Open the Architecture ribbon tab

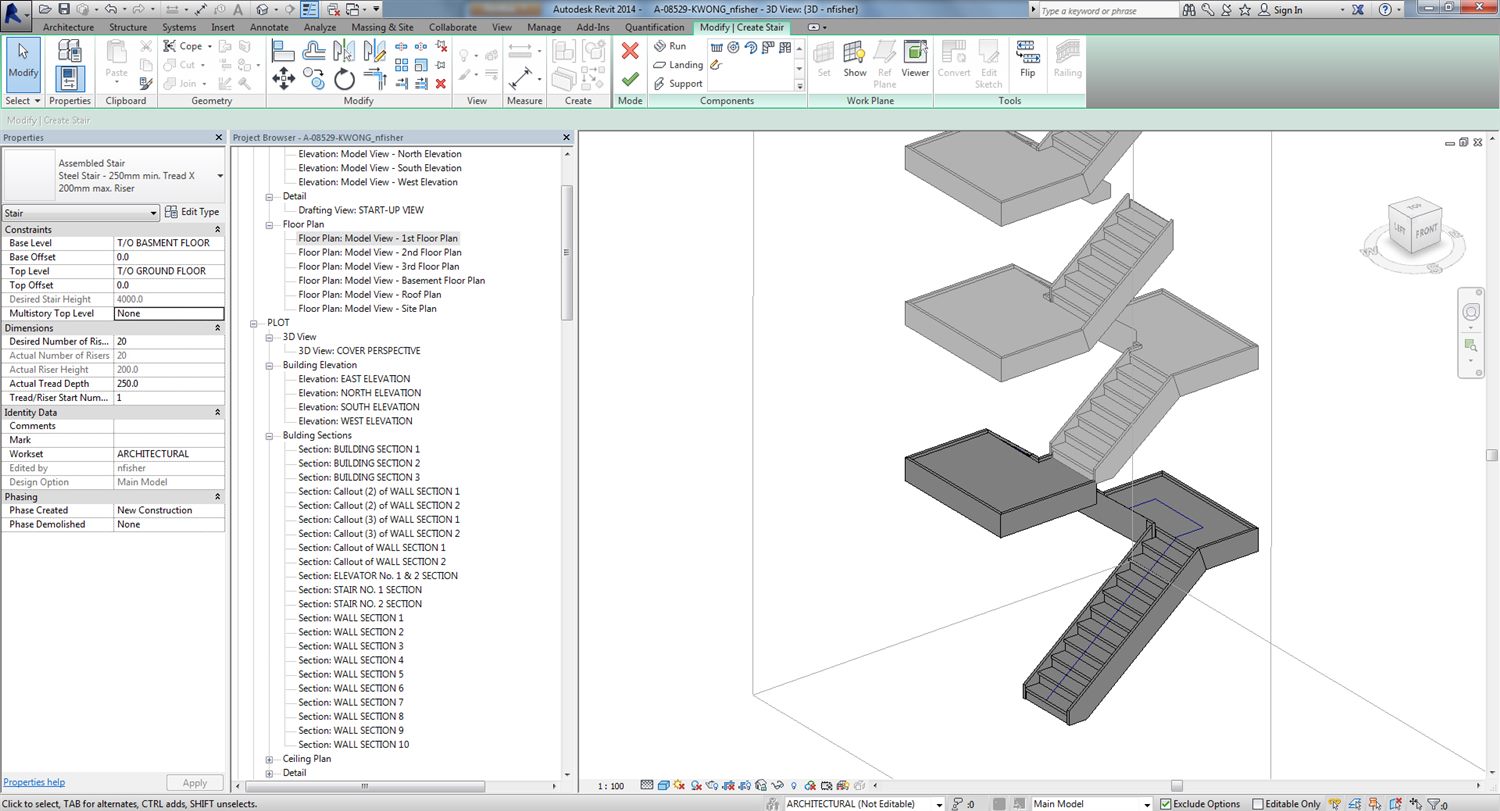[x=69, y=27]
